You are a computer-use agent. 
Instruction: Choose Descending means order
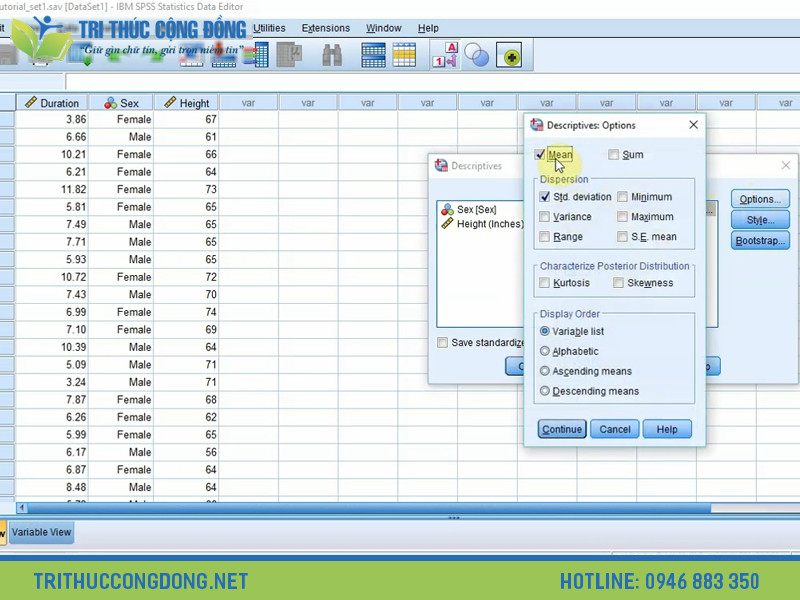[544, 391]
